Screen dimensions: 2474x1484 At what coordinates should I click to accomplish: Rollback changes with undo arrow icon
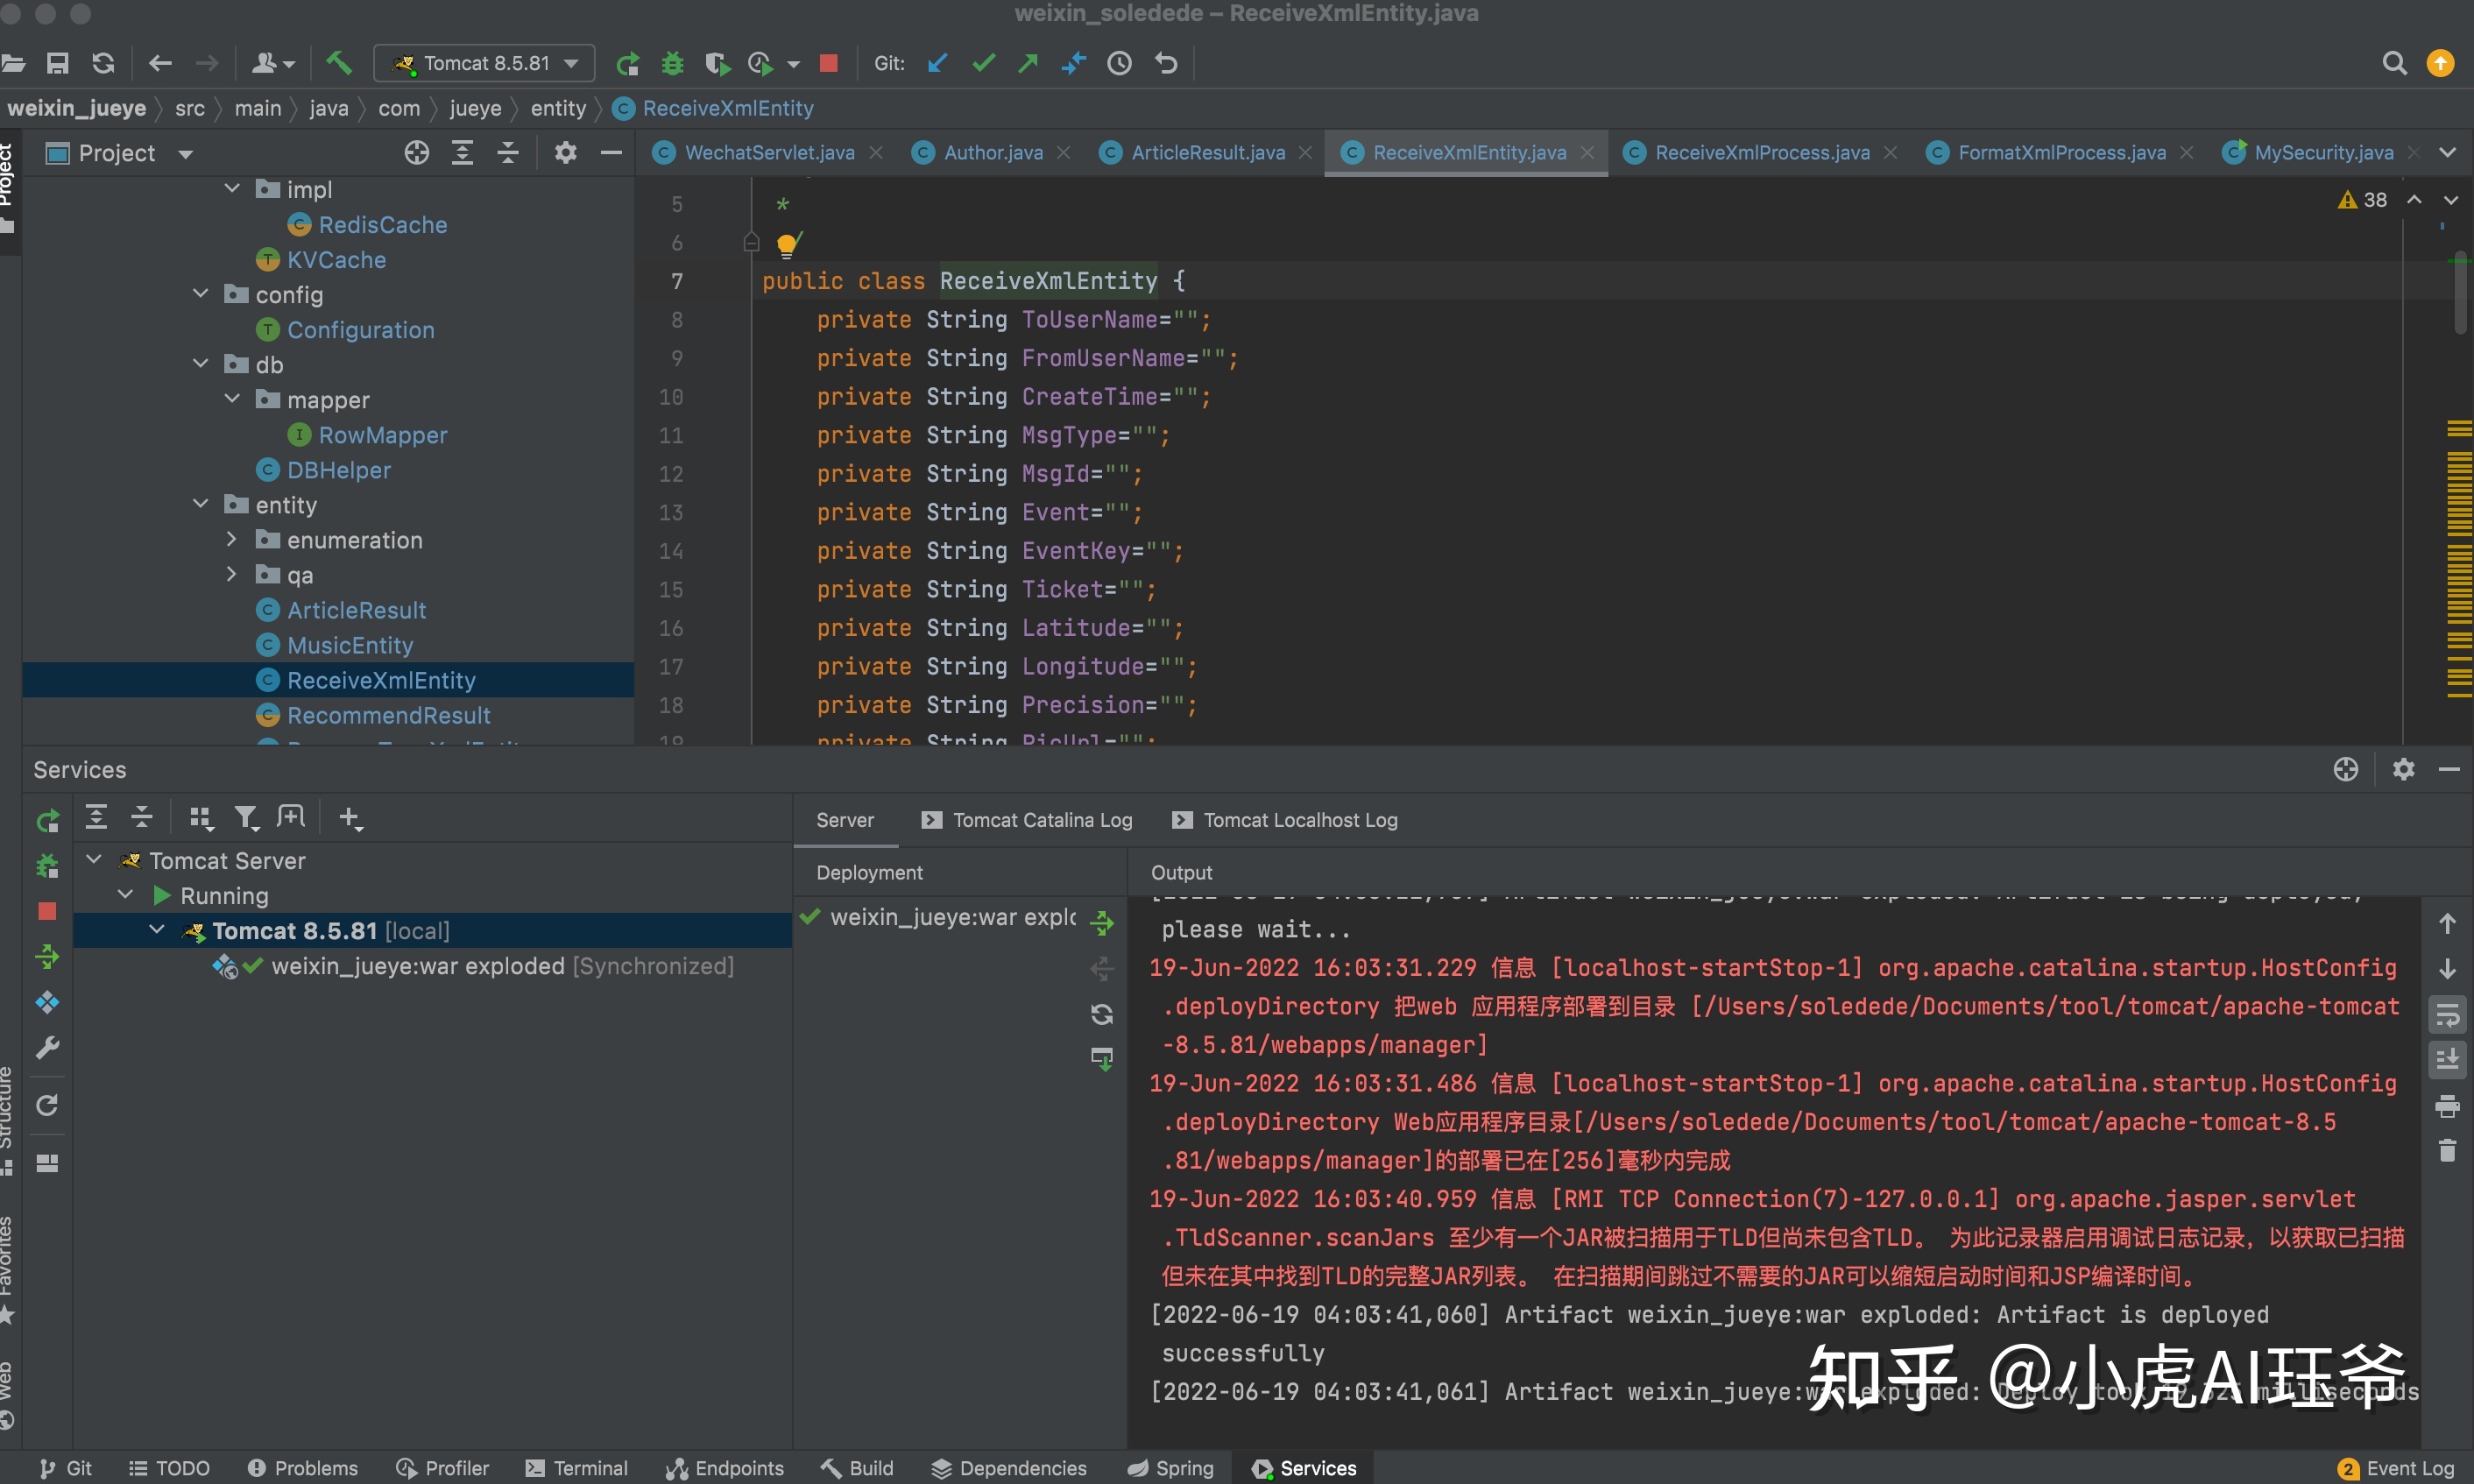1166,63
